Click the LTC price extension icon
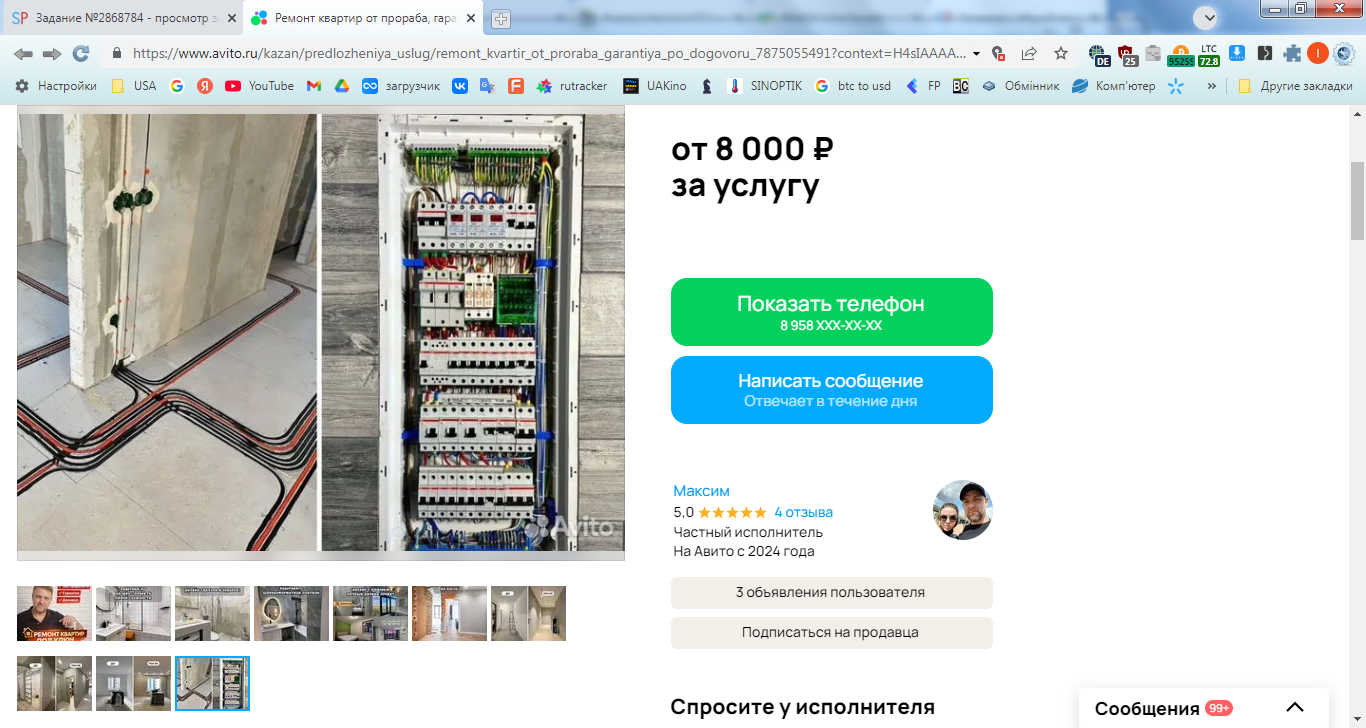 (x=1209, y=54)
